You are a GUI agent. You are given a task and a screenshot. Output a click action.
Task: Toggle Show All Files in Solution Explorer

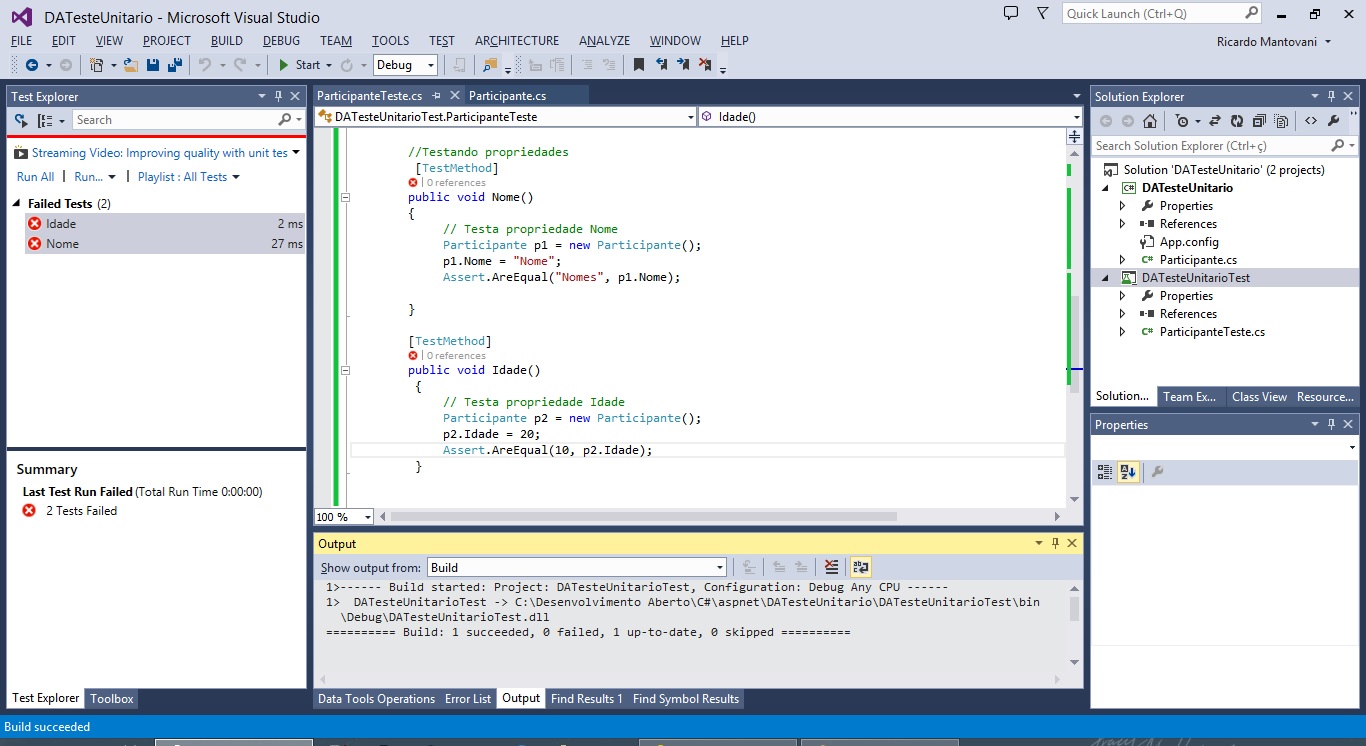[x=1282, y=121]
